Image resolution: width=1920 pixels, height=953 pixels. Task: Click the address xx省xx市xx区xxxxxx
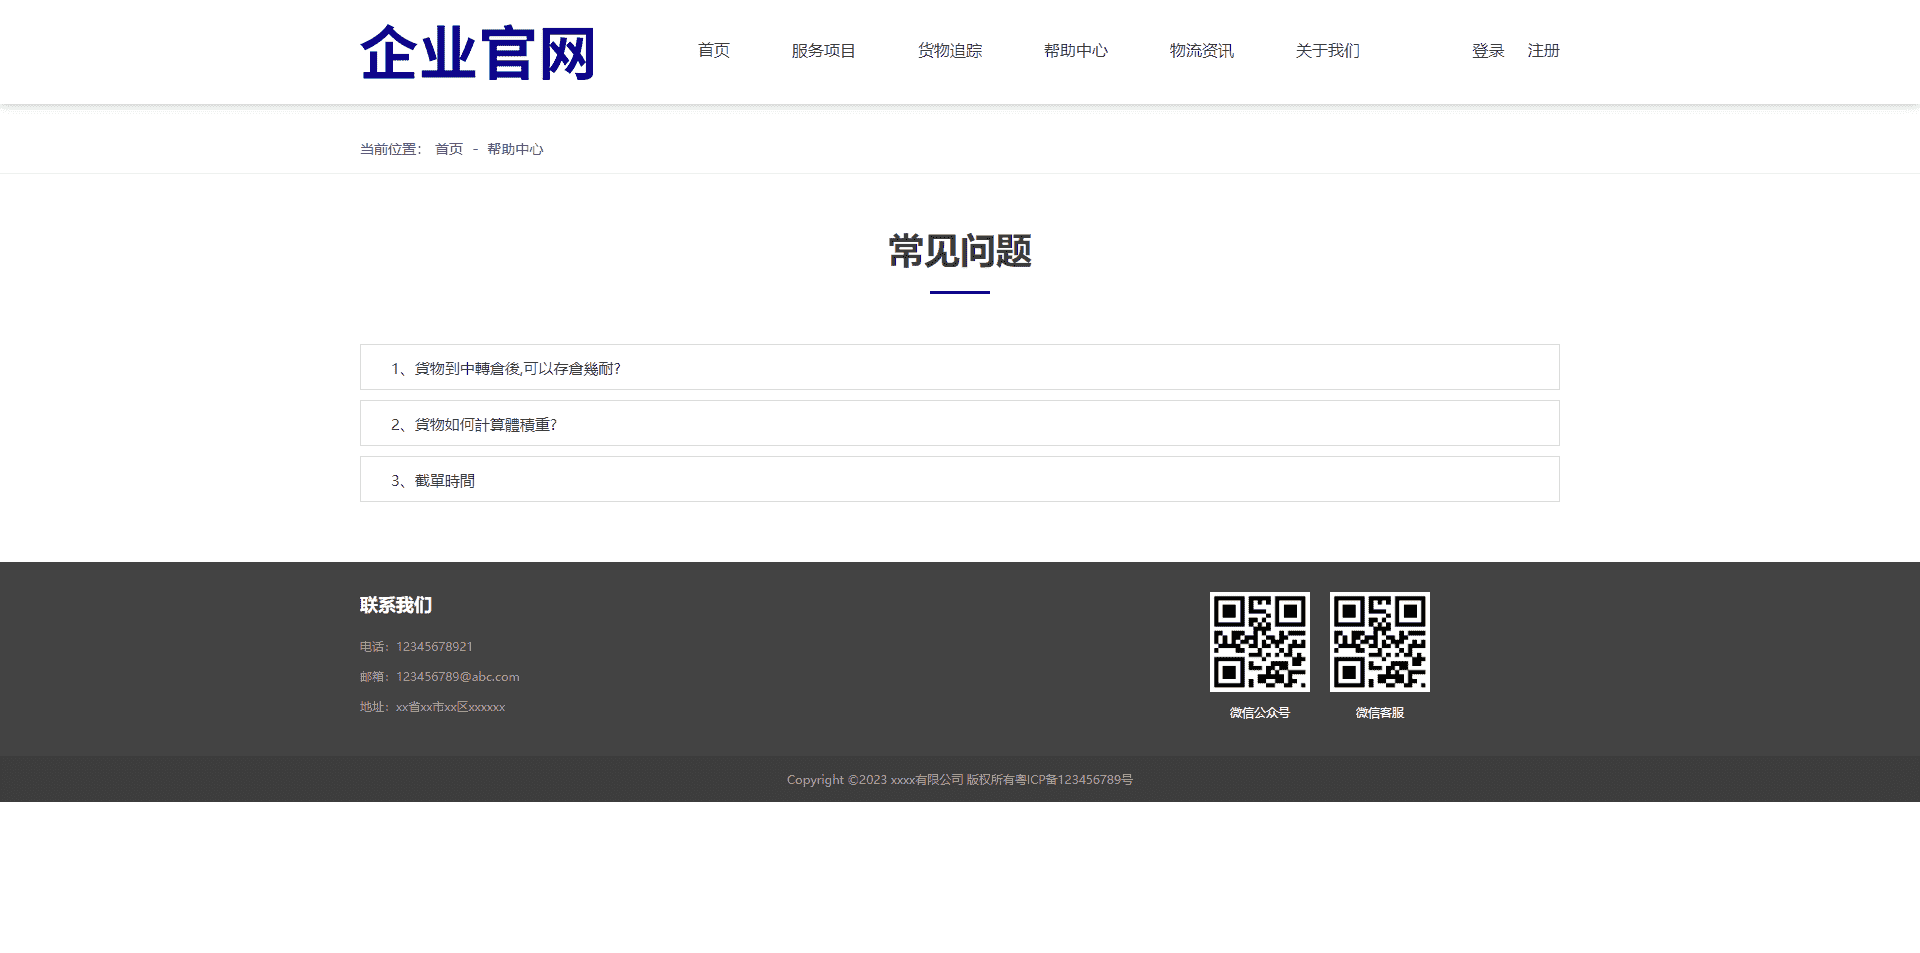450,707
